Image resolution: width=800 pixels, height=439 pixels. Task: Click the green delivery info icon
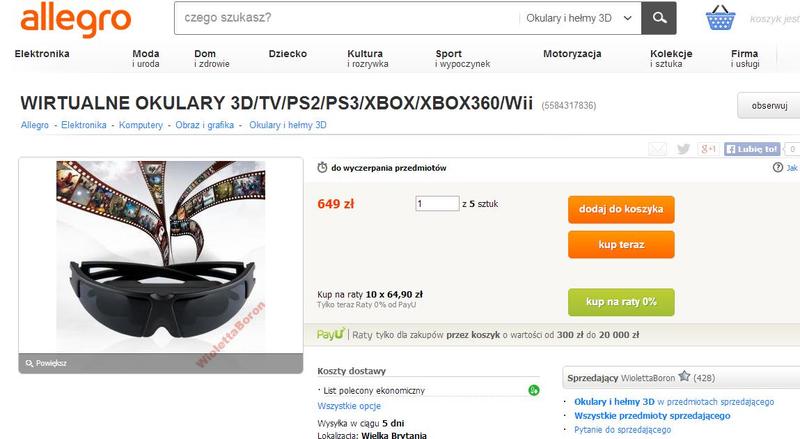click(x=534, y=391)
